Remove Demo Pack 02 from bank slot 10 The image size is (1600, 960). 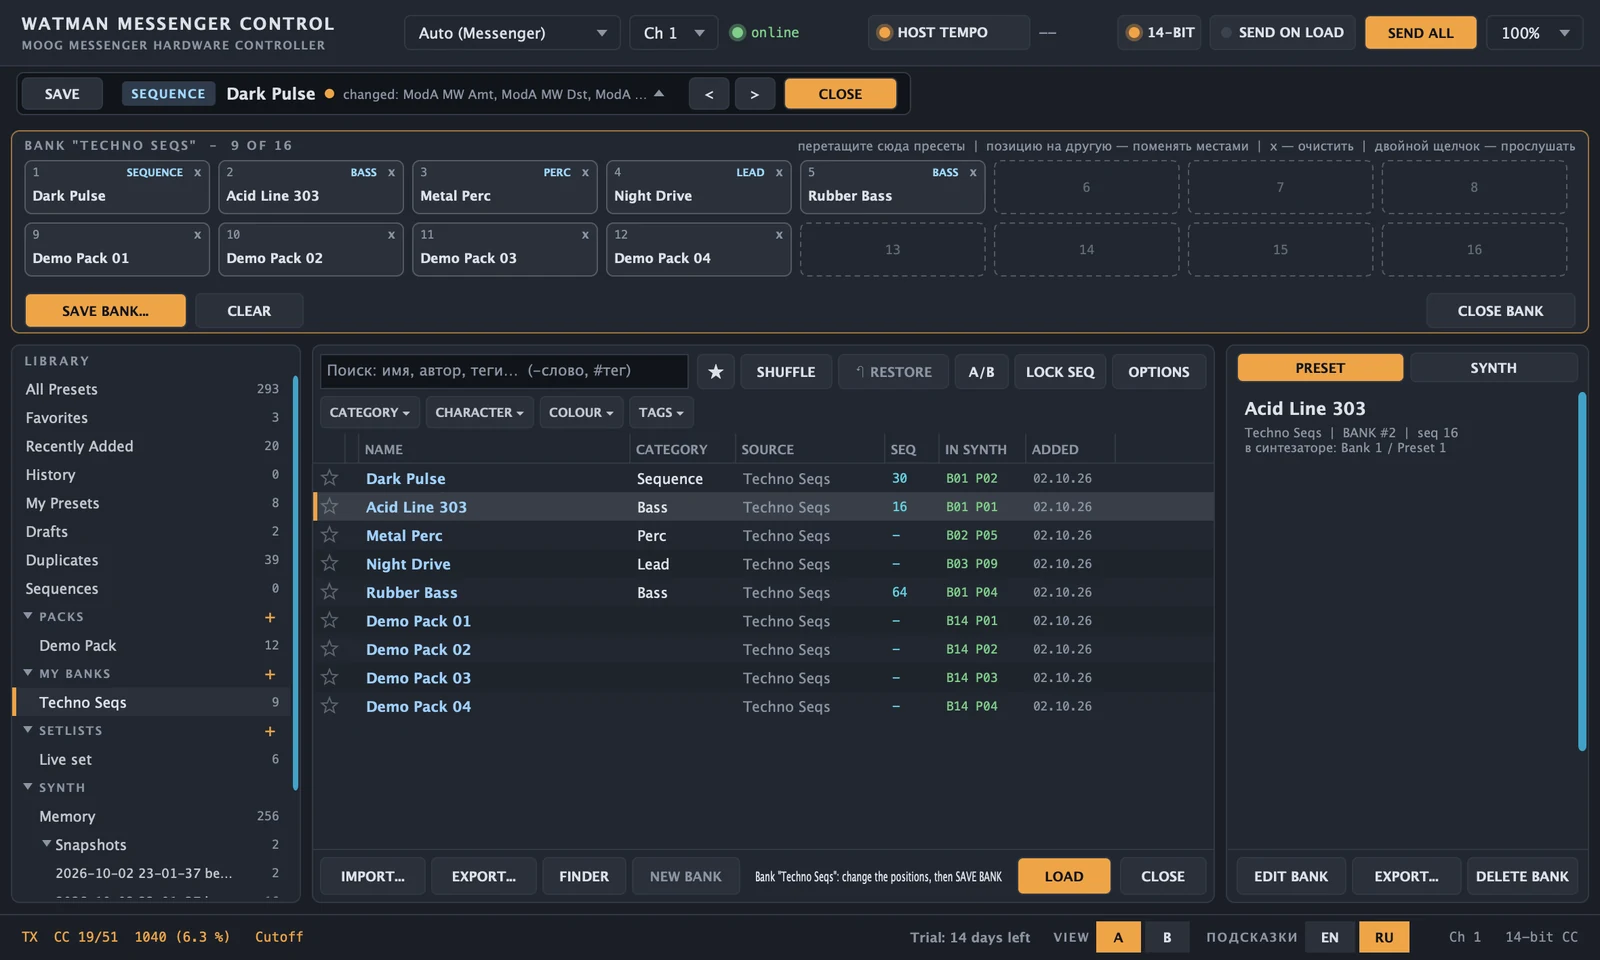[x=392, y=235]
